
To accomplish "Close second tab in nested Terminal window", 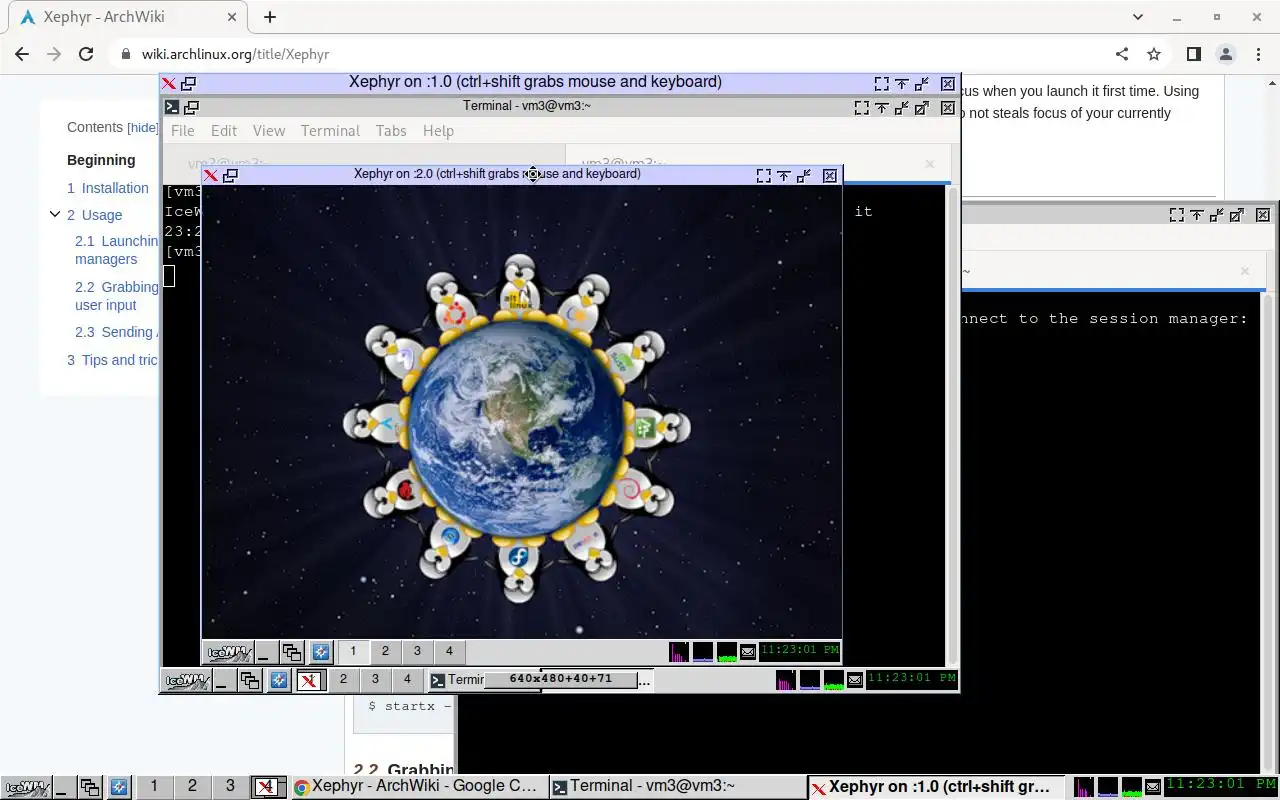I will [x=930, y=163].
